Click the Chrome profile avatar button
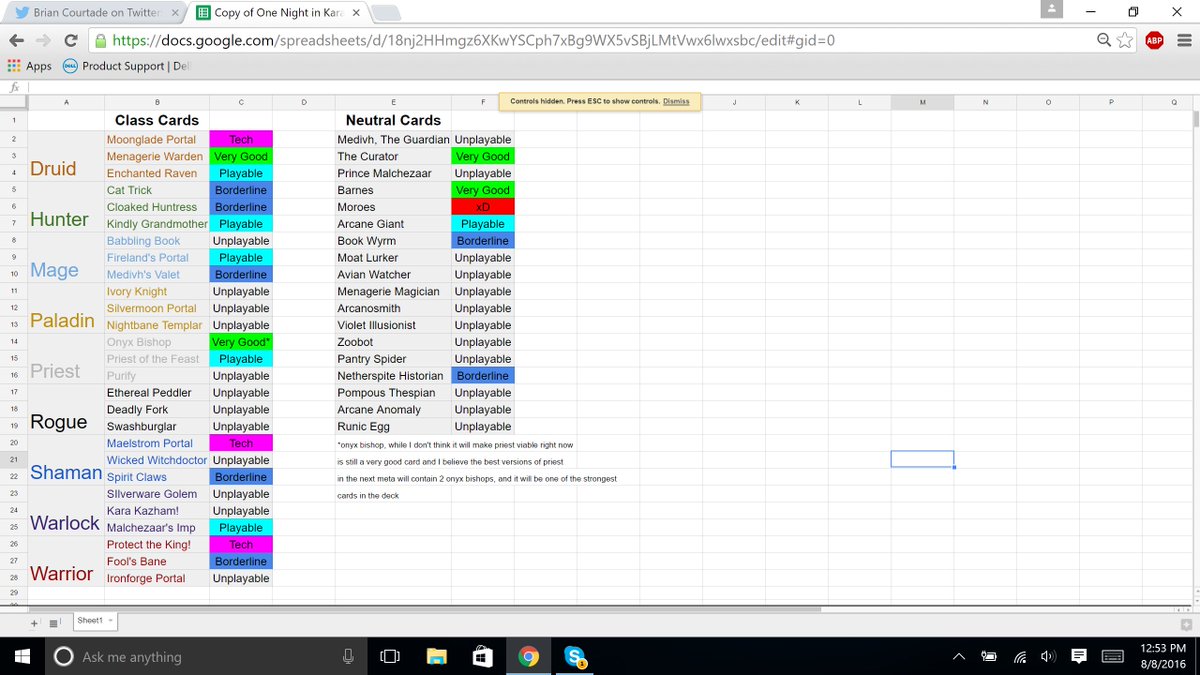This screenshot has height=675, width=1200. pyautogui.click(x=1051, y=10)
